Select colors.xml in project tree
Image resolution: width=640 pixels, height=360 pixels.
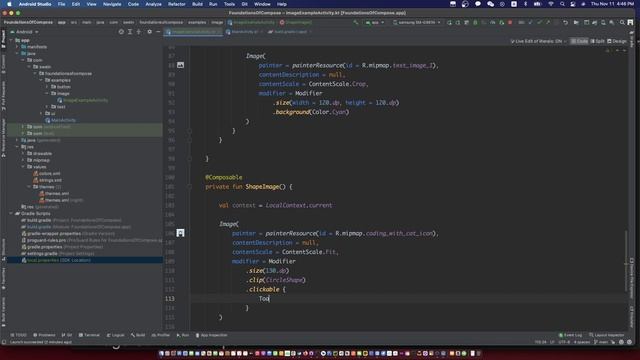(47, 173)
